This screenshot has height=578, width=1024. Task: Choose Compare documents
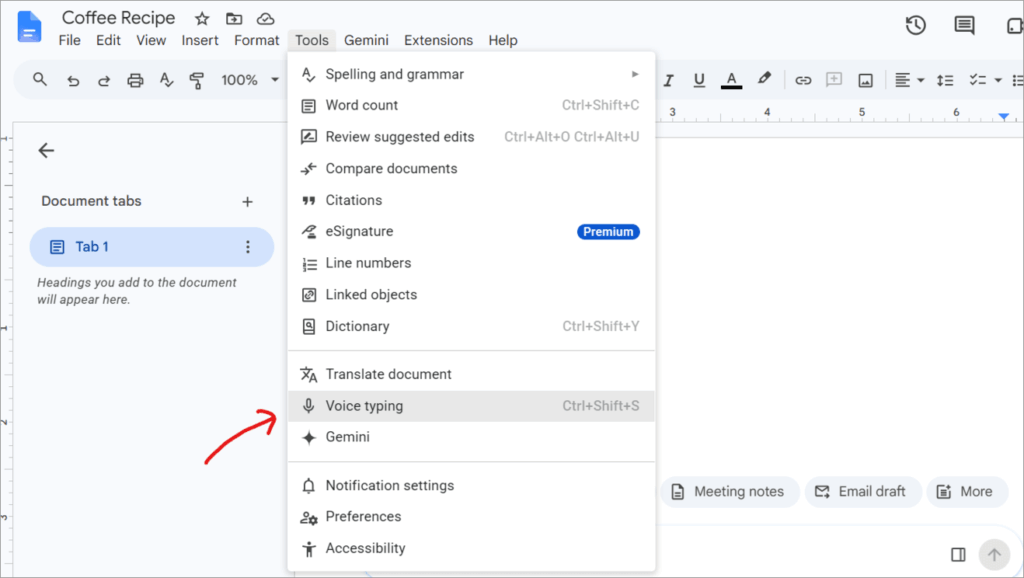471,169
